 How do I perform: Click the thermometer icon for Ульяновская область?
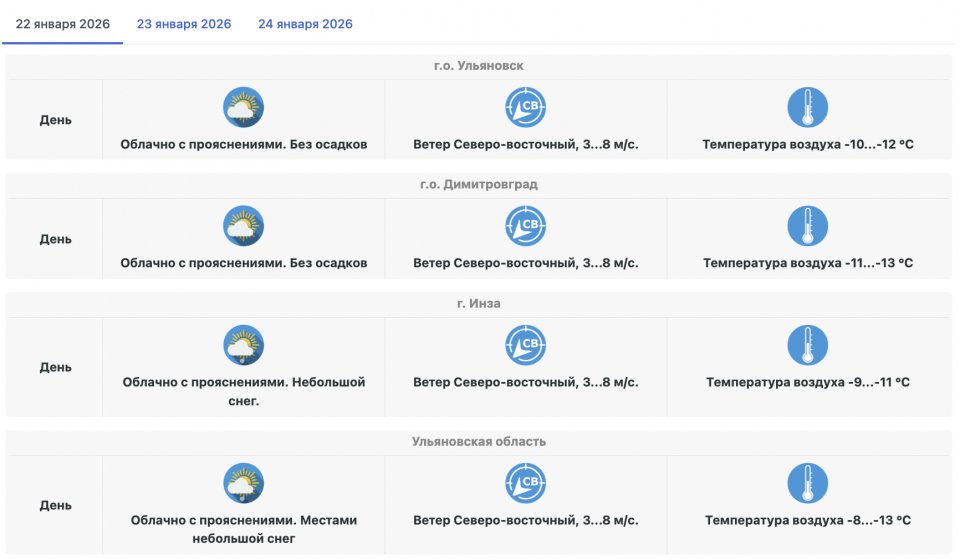(x=807, y=483)
